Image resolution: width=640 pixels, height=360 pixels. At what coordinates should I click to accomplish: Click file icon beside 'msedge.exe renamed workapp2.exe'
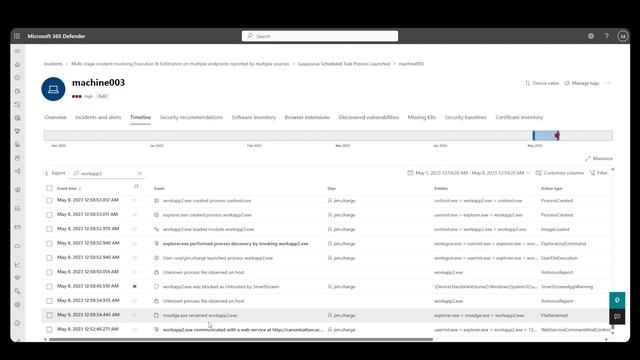156,315
